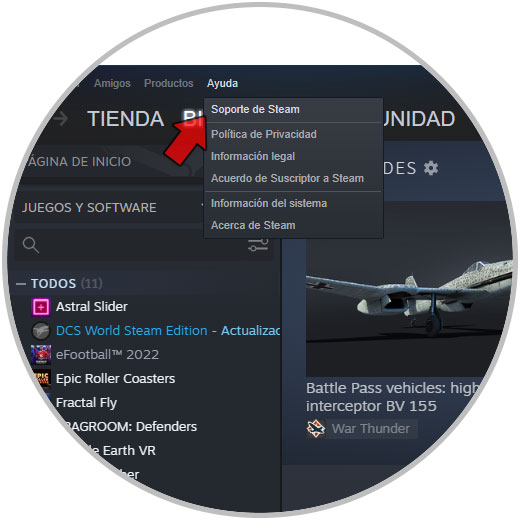Viewport: 520px width, 520px height.
Task: Click the DCS World round game icon
Action: (41, 331)
